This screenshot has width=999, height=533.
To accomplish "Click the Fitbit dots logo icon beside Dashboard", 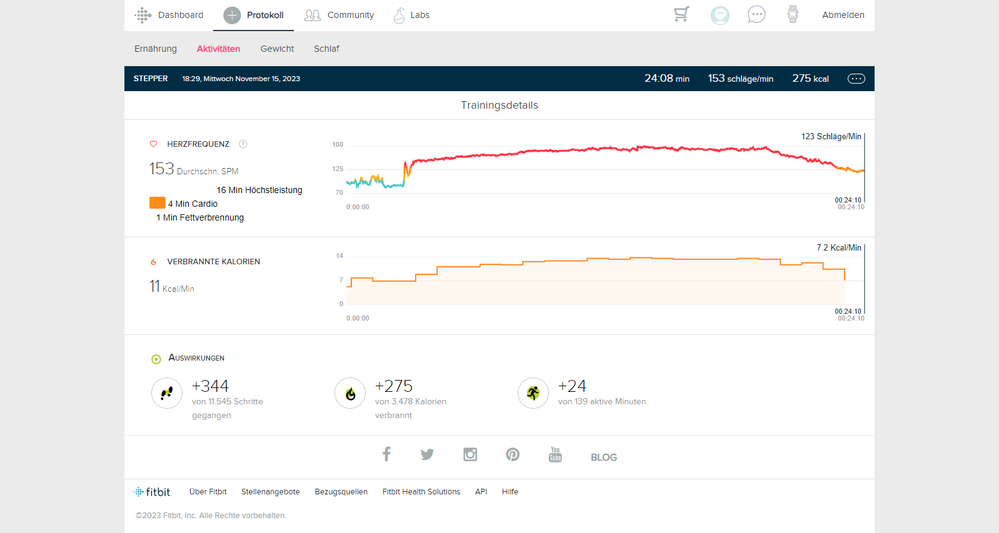I will point(143,15).
